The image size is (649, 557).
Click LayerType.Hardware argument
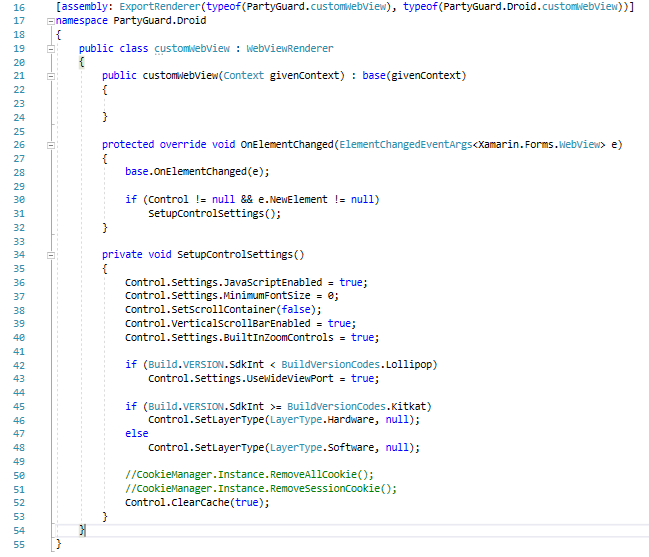point(322,420)
